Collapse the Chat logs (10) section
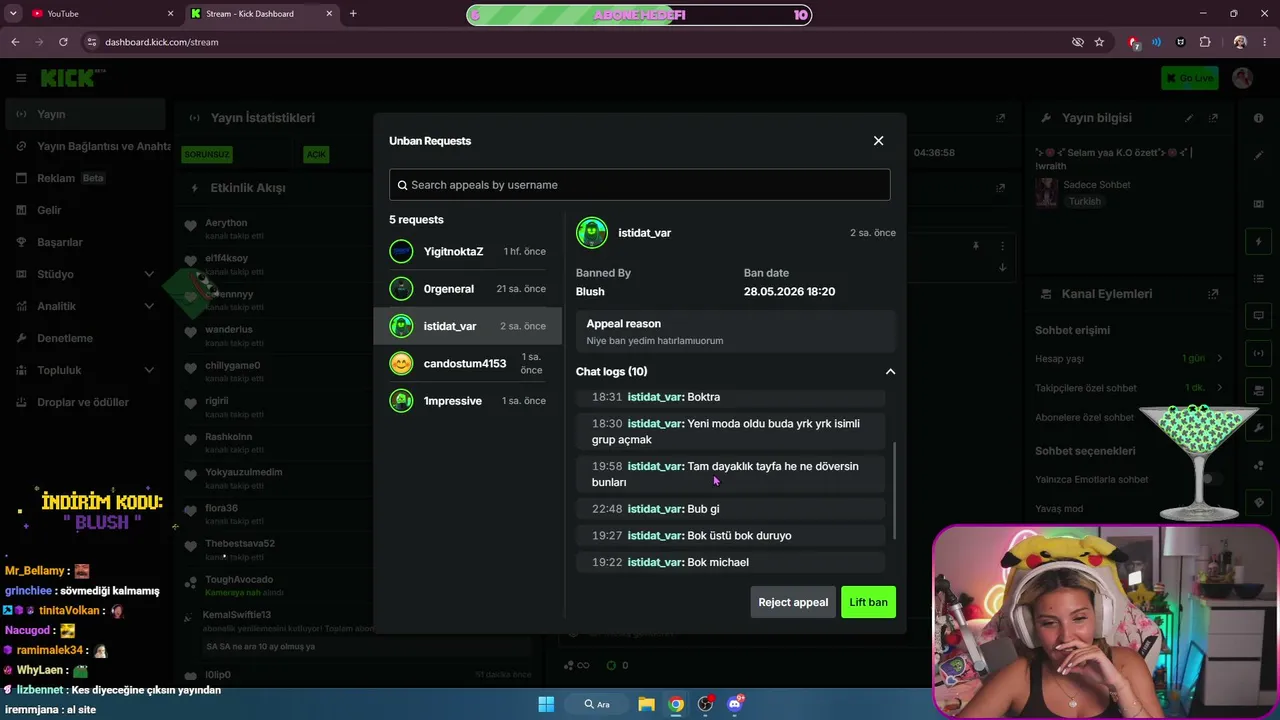The image size is (1280, 720). click(890, 372)
